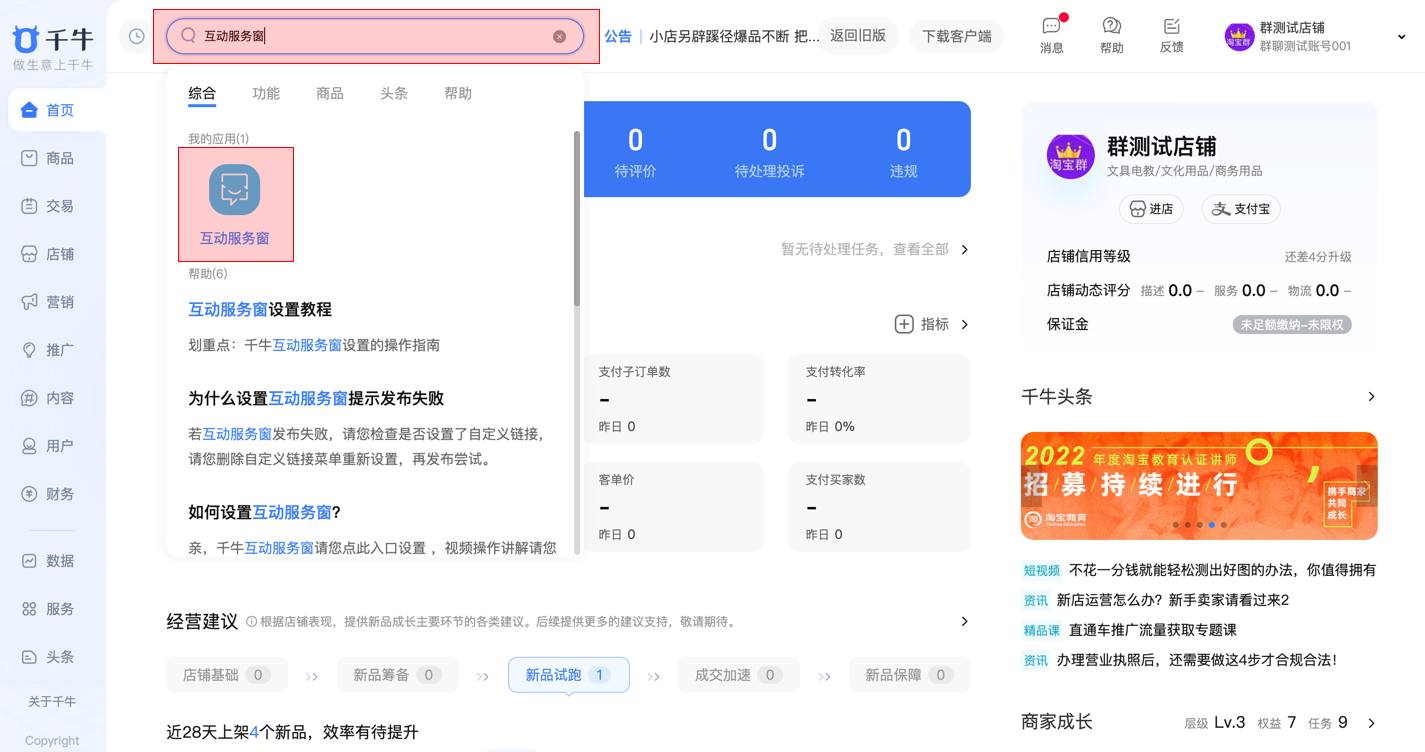Screen dimensions: 1425x752
Task: Open 直通车推广流量获取专题课 link
Action: (x=1153, y=630)
